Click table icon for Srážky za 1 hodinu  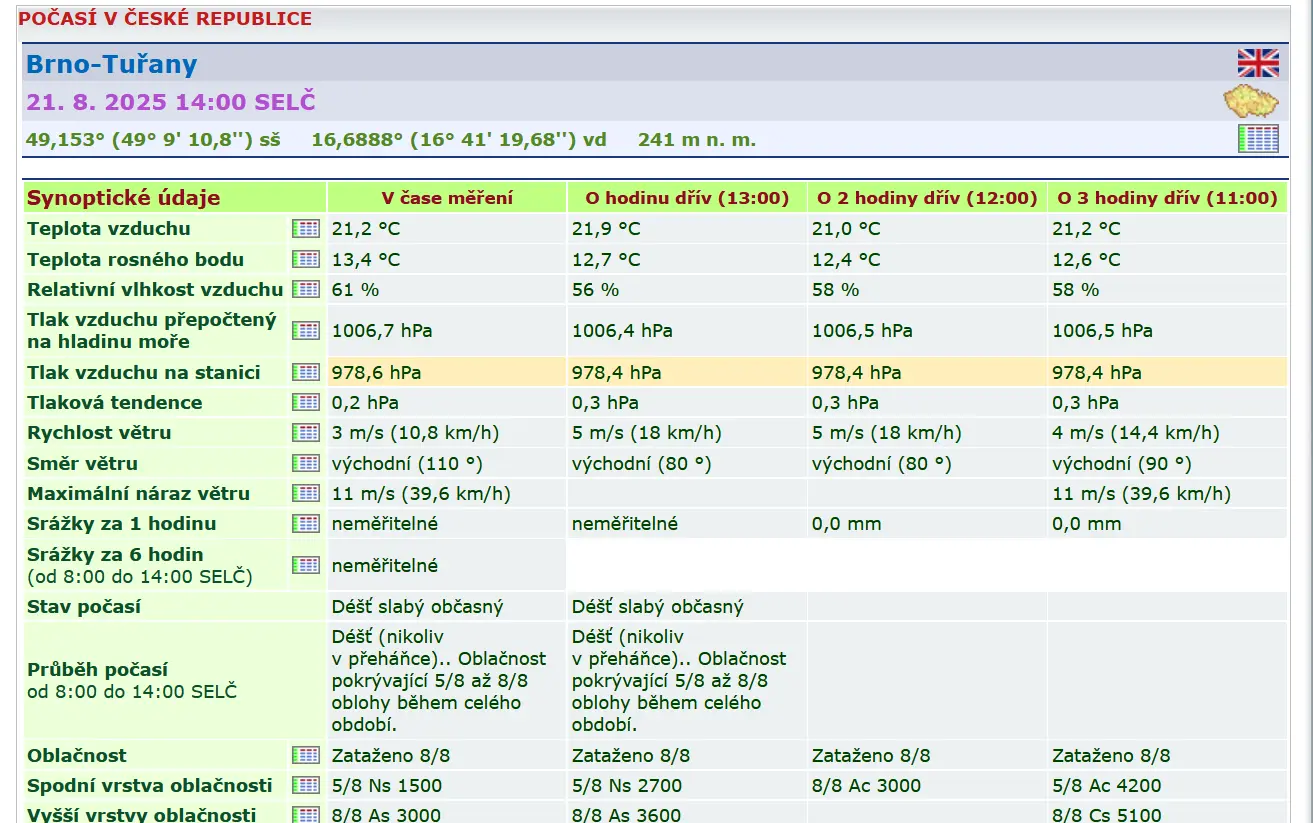306,523
